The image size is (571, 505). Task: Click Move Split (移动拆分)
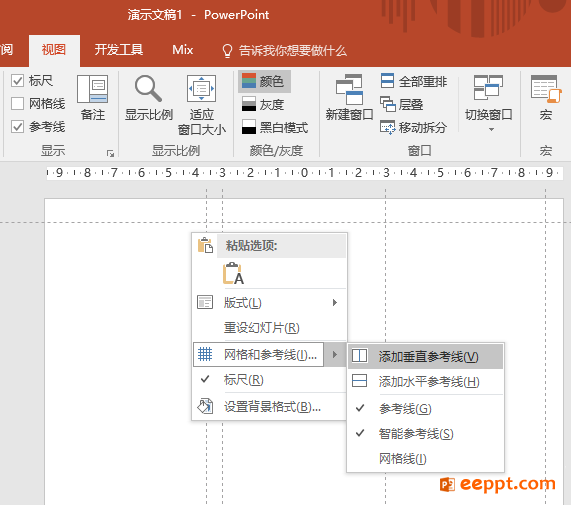[x=413, y=127]
